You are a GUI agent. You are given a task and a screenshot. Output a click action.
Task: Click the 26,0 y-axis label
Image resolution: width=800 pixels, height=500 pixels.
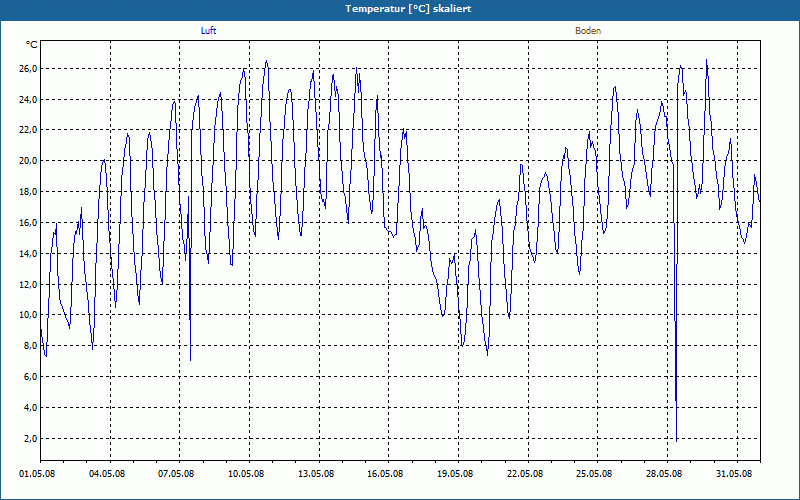(29, 68)
